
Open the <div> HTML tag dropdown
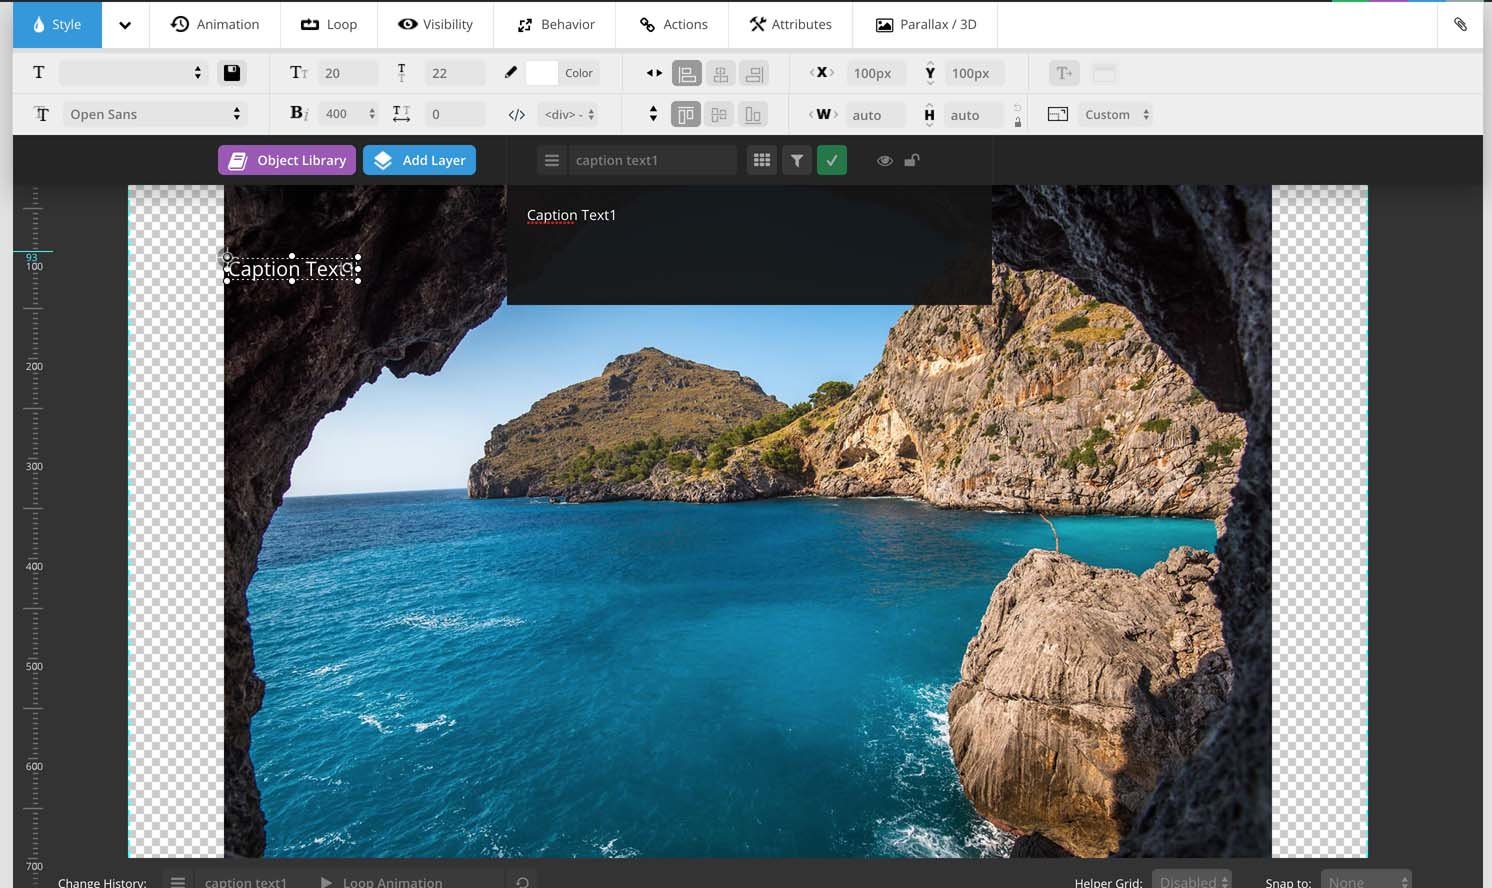(x=569, y=114)
